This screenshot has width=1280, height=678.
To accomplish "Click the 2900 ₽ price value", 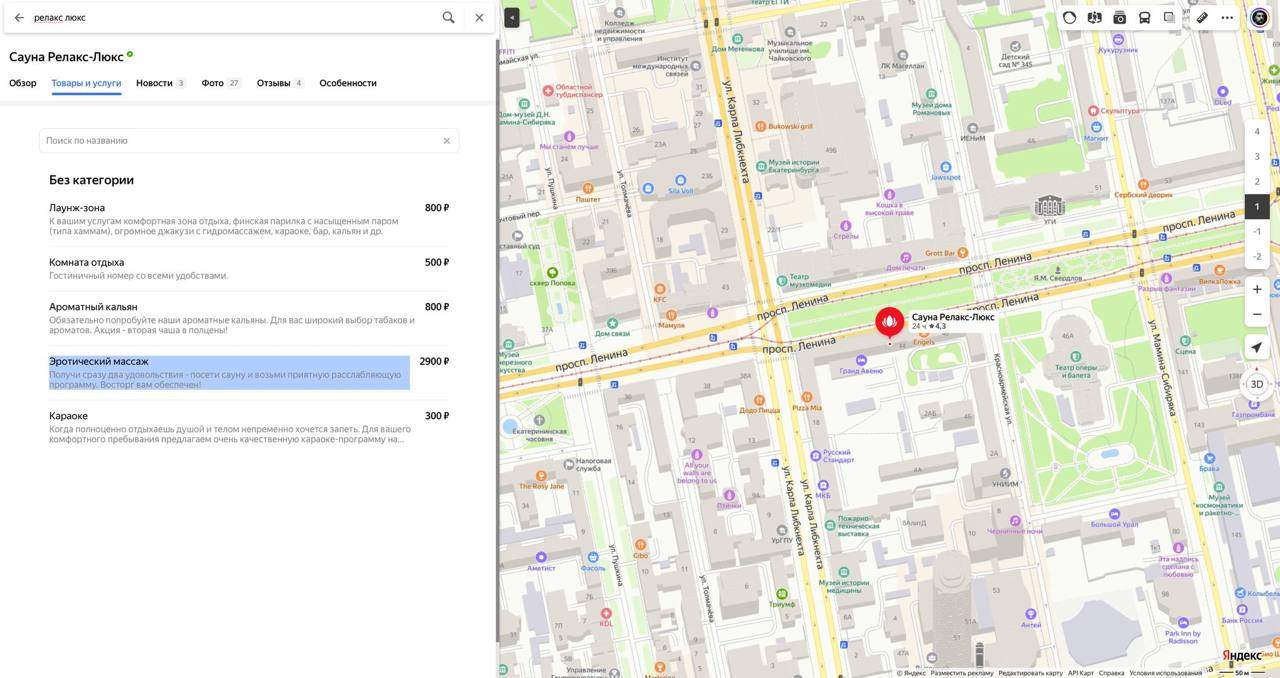I will pos(434,361).
